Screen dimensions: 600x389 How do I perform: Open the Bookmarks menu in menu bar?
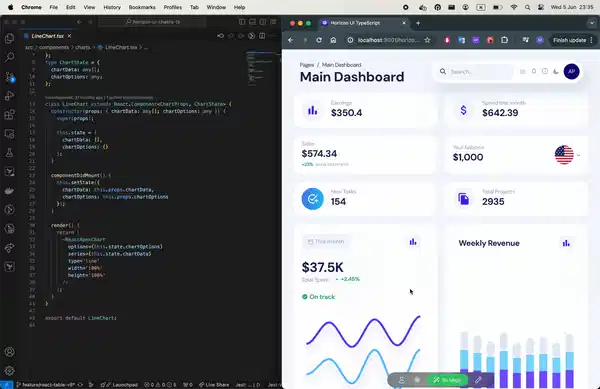tap(142, 7)
